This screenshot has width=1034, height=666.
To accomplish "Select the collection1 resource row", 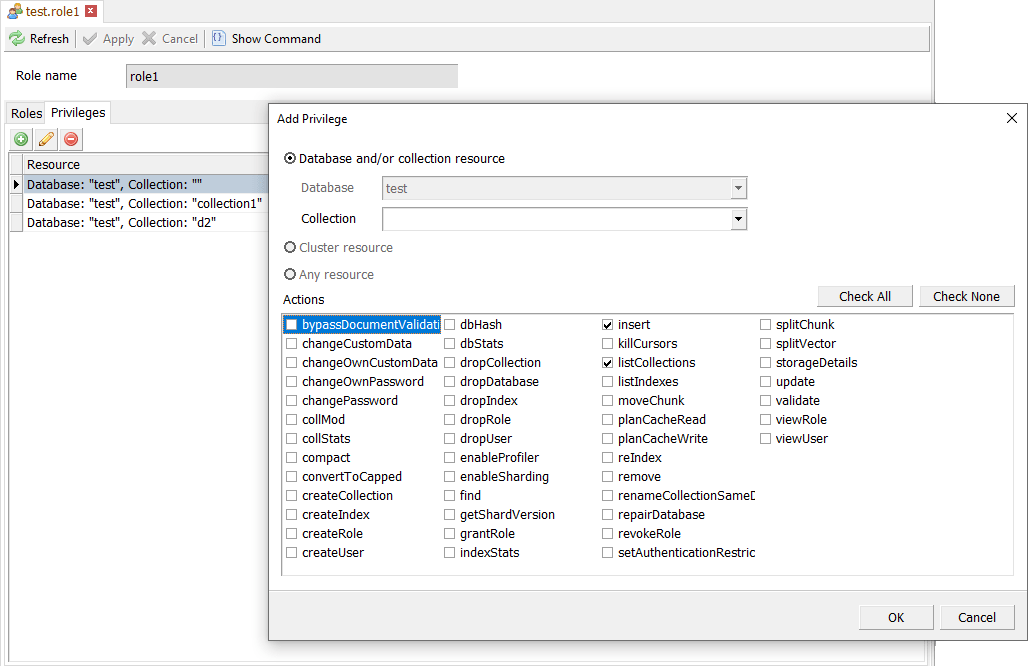I will (x=144, y=203).
